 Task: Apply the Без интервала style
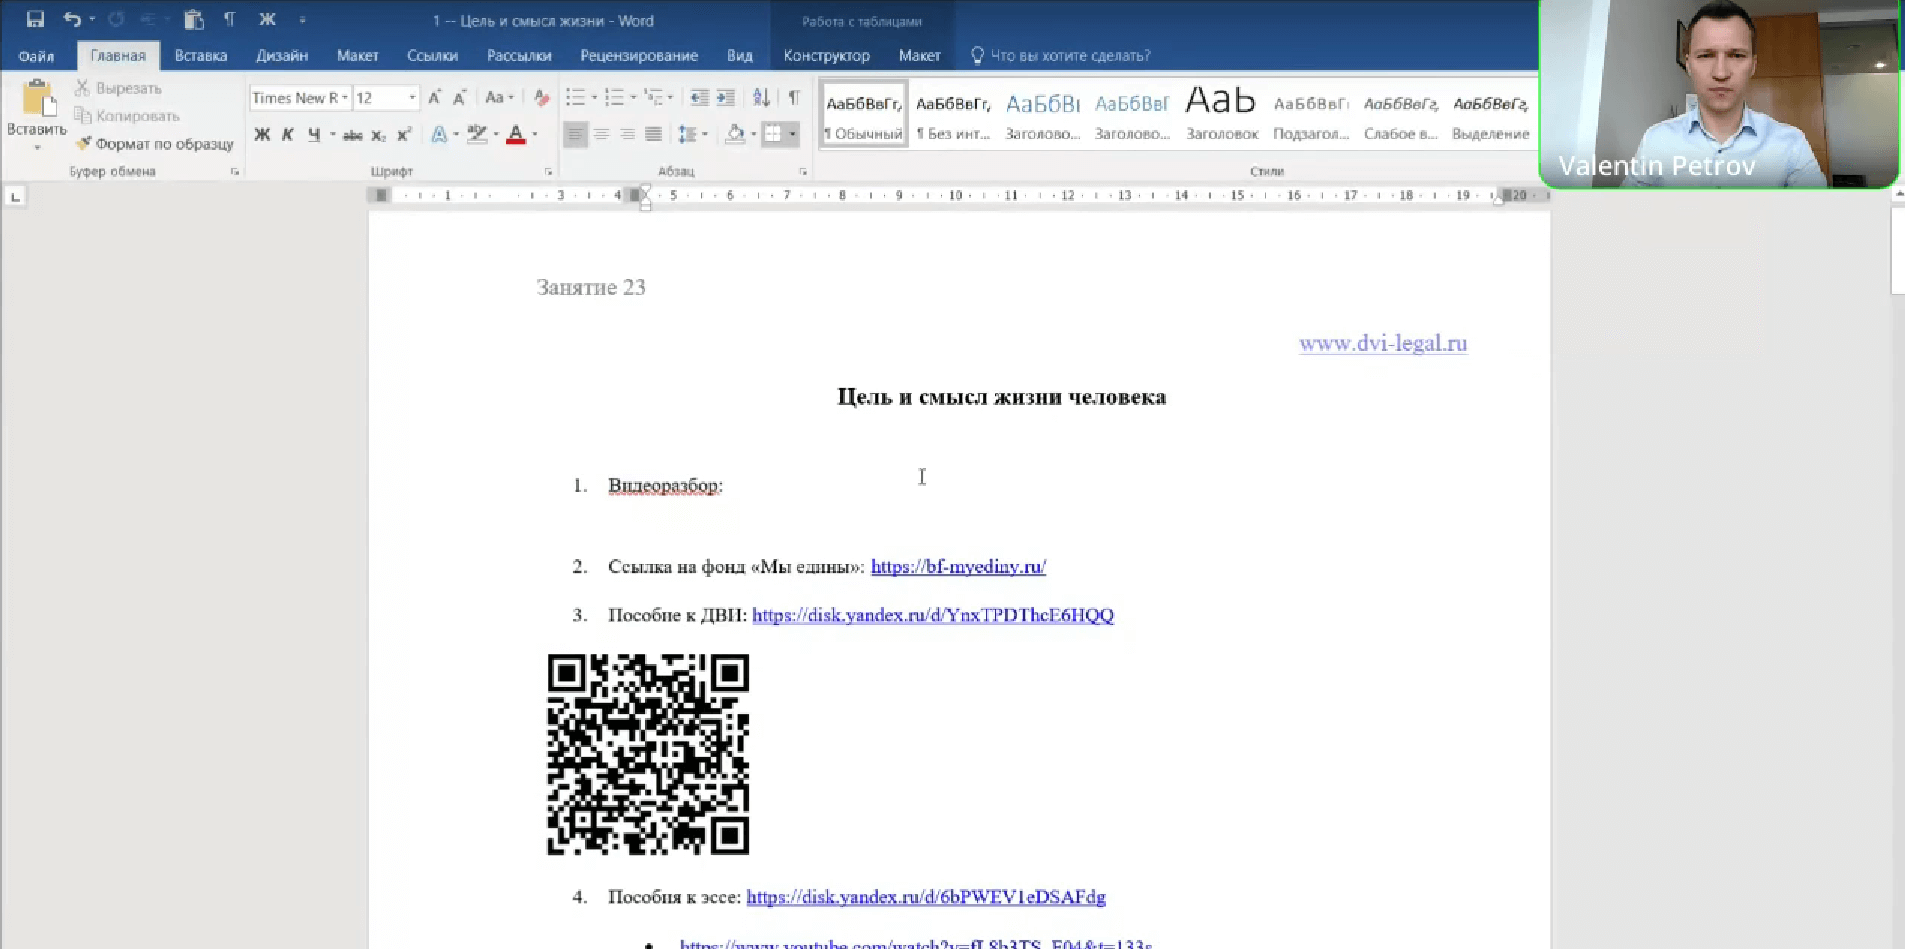tap(953, 115)
